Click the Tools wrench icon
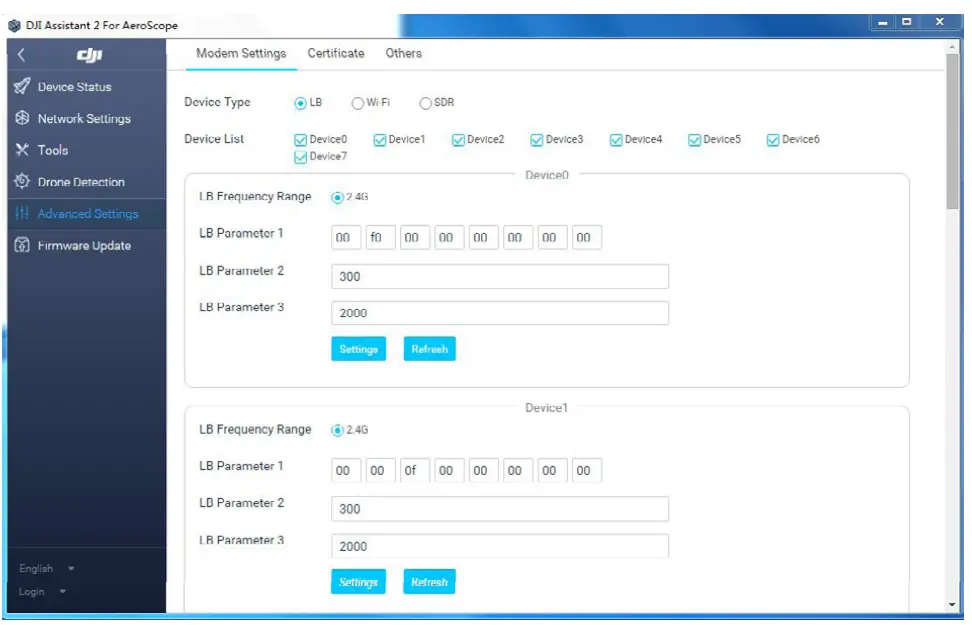This screenshot has width=972, height=625. click(22, 149)
